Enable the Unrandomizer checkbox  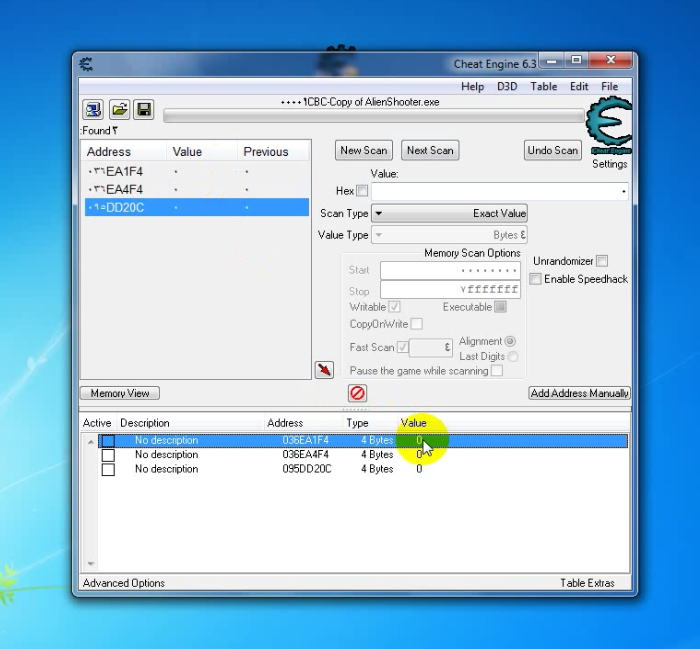pos(602,261)
